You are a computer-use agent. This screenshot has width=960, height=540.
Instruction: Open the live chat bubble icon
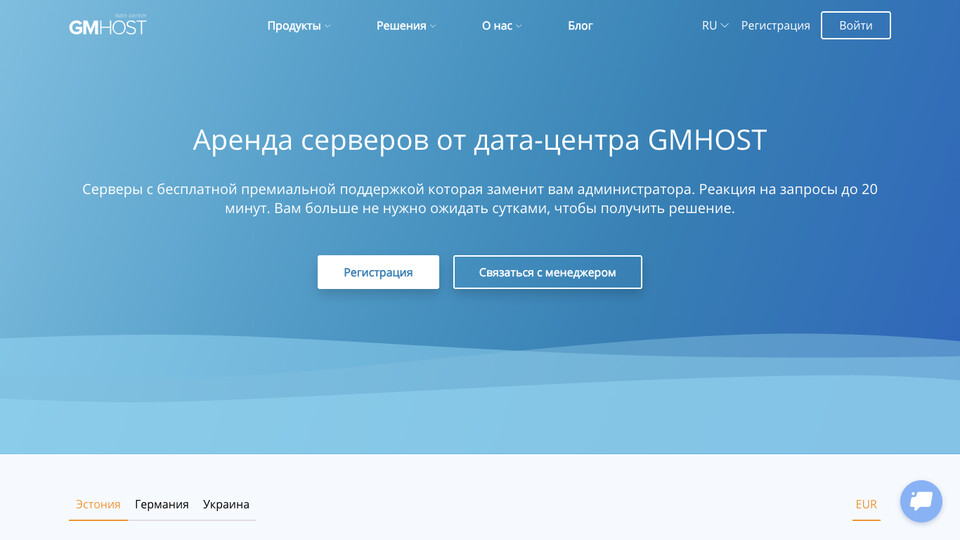(921, 501)
